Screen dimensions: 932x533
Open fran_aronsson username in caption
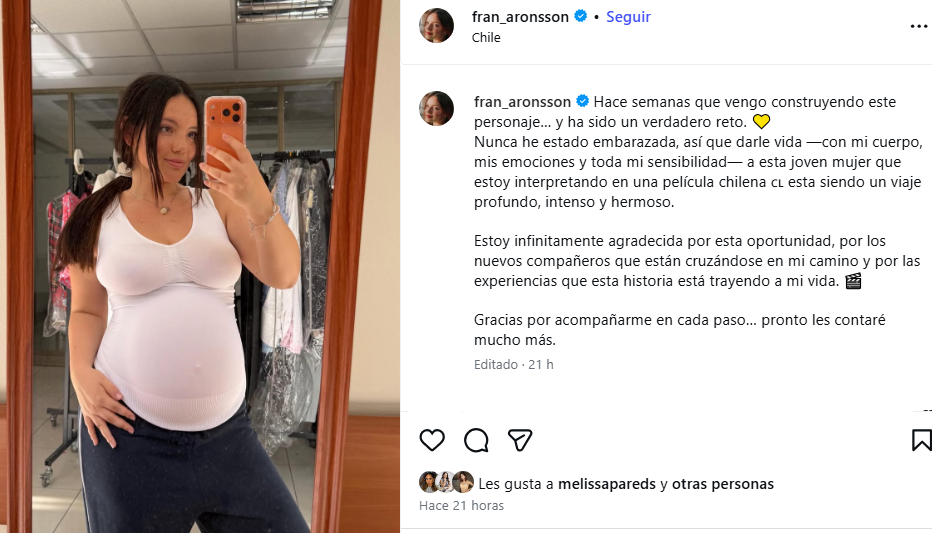522,102
